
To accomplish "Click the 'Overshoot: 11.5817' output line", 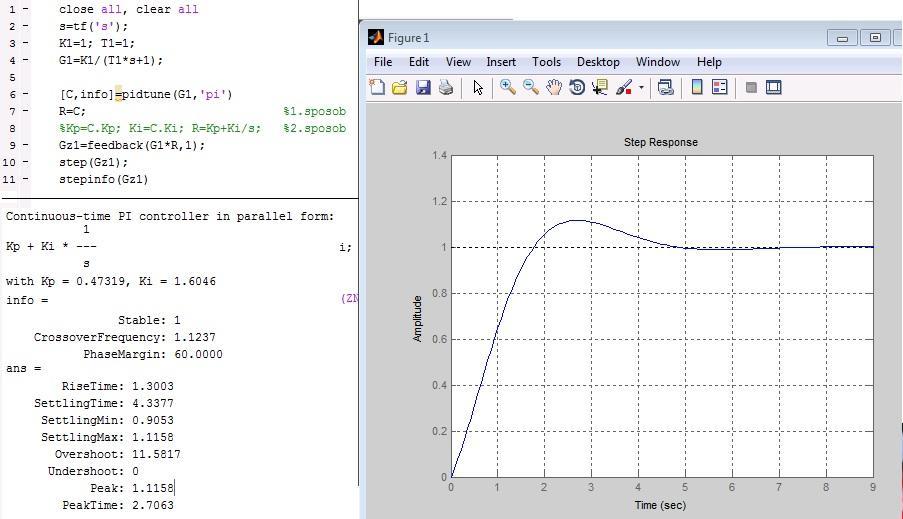I will click(x=117, y=454).
